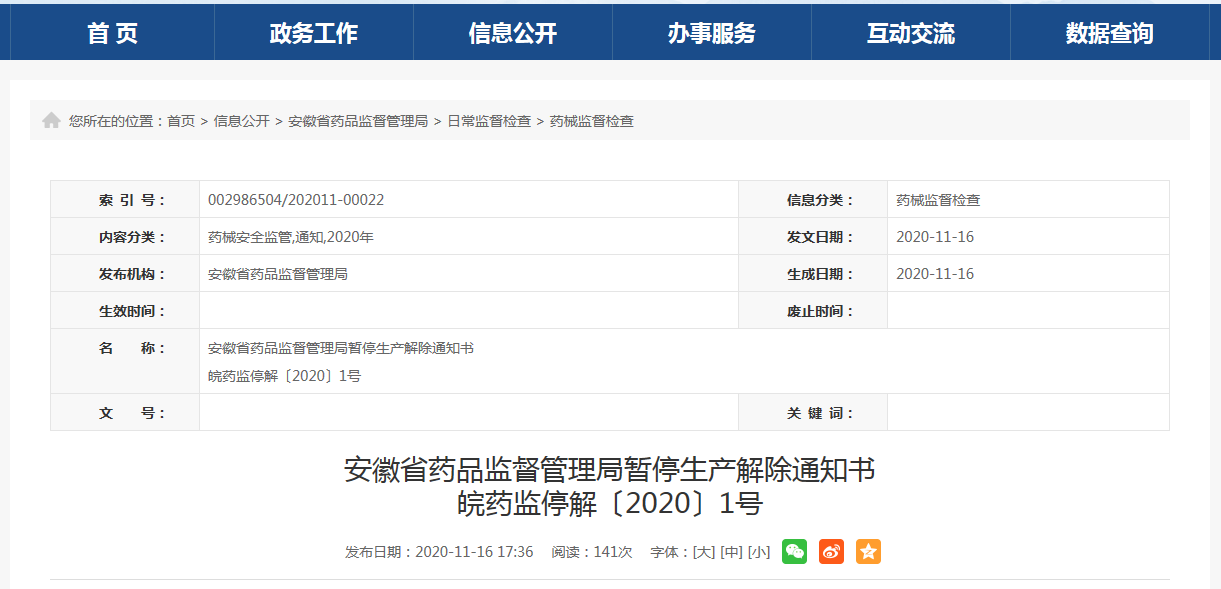The image size is (1221, 589).
Task: Open the 政务工作 navigation tab
Action: (313, 33)
